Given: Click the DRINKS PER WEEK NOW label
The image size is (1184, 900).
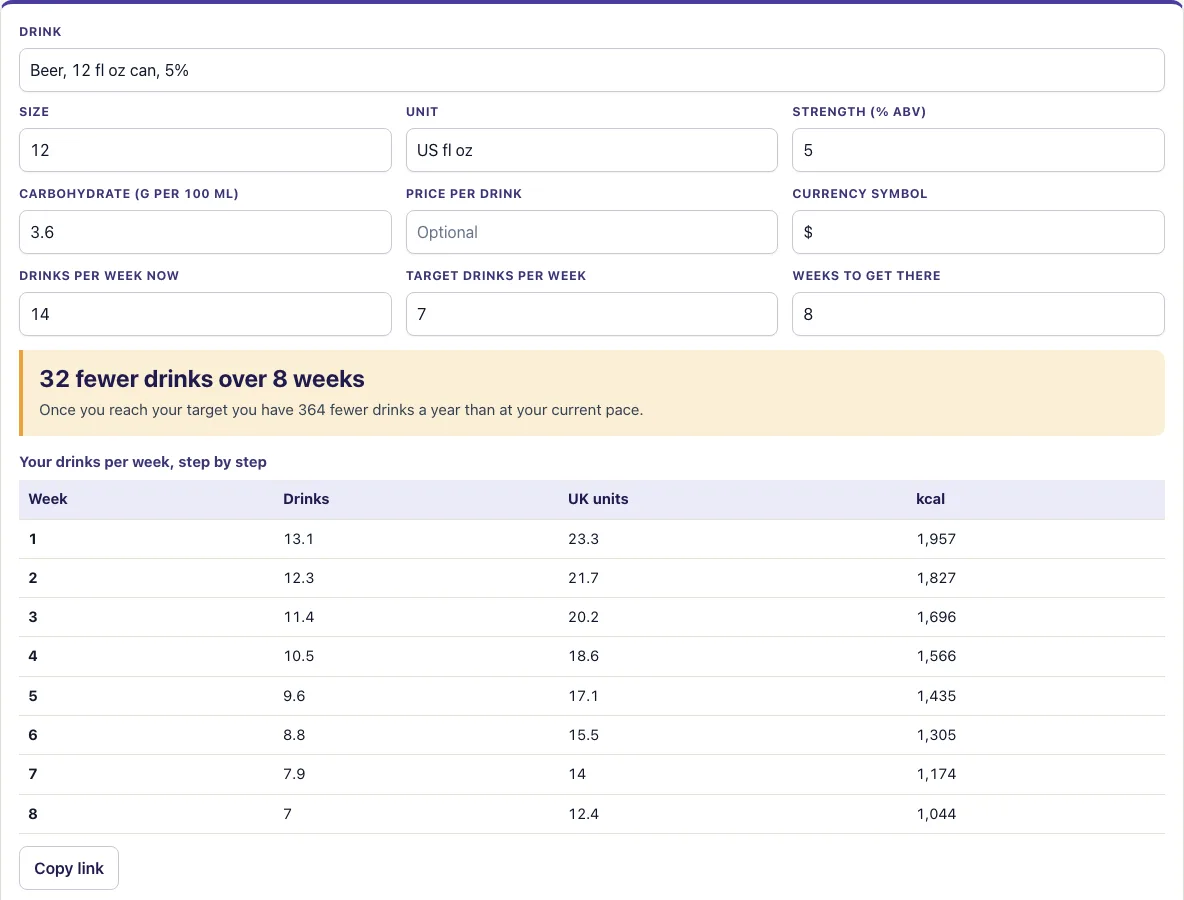Looking at the screenshot, I should tap(99, 276).
